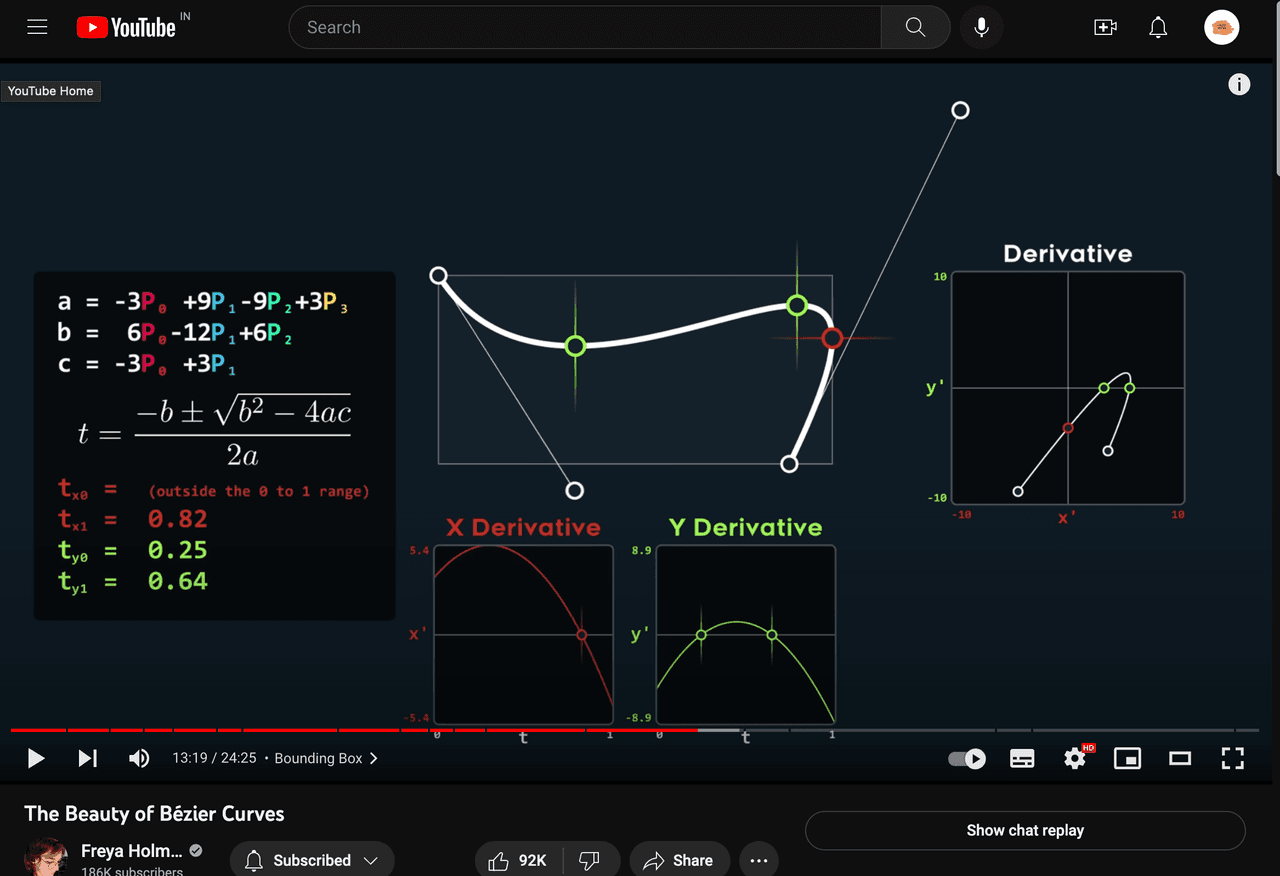
Task: Toggle subtitles/closed captions
Action: pos(1022,759)
